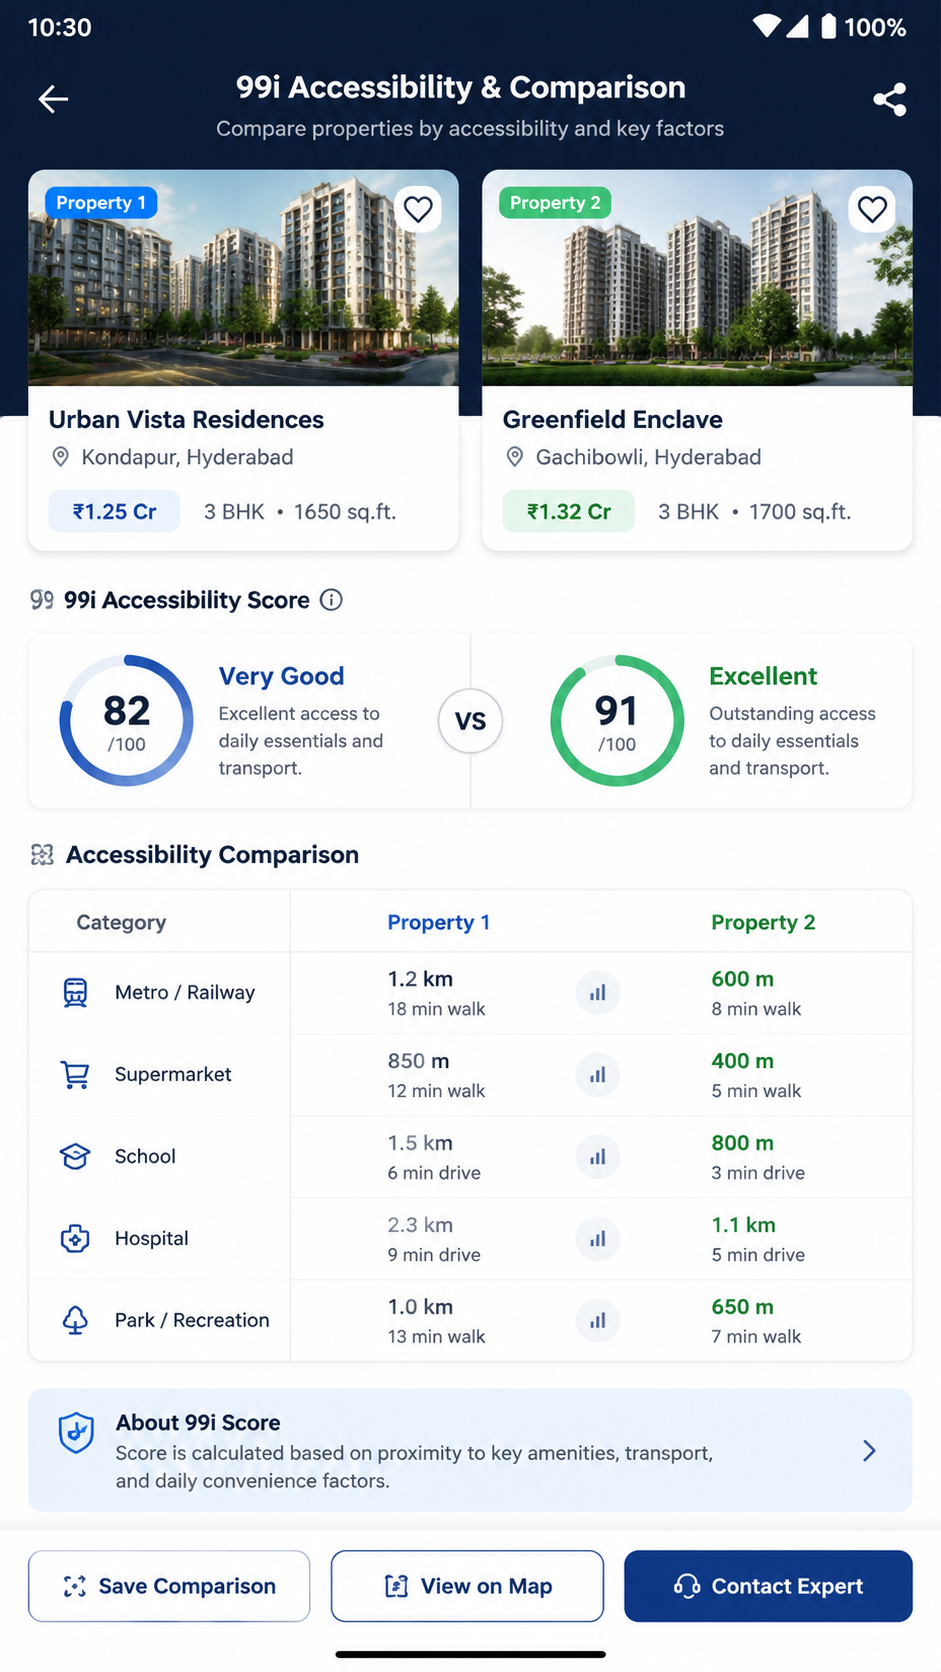Viewport: 941px width, 1672px height.
Task: Select the 82/100 score ring
Action: (126, 721)
